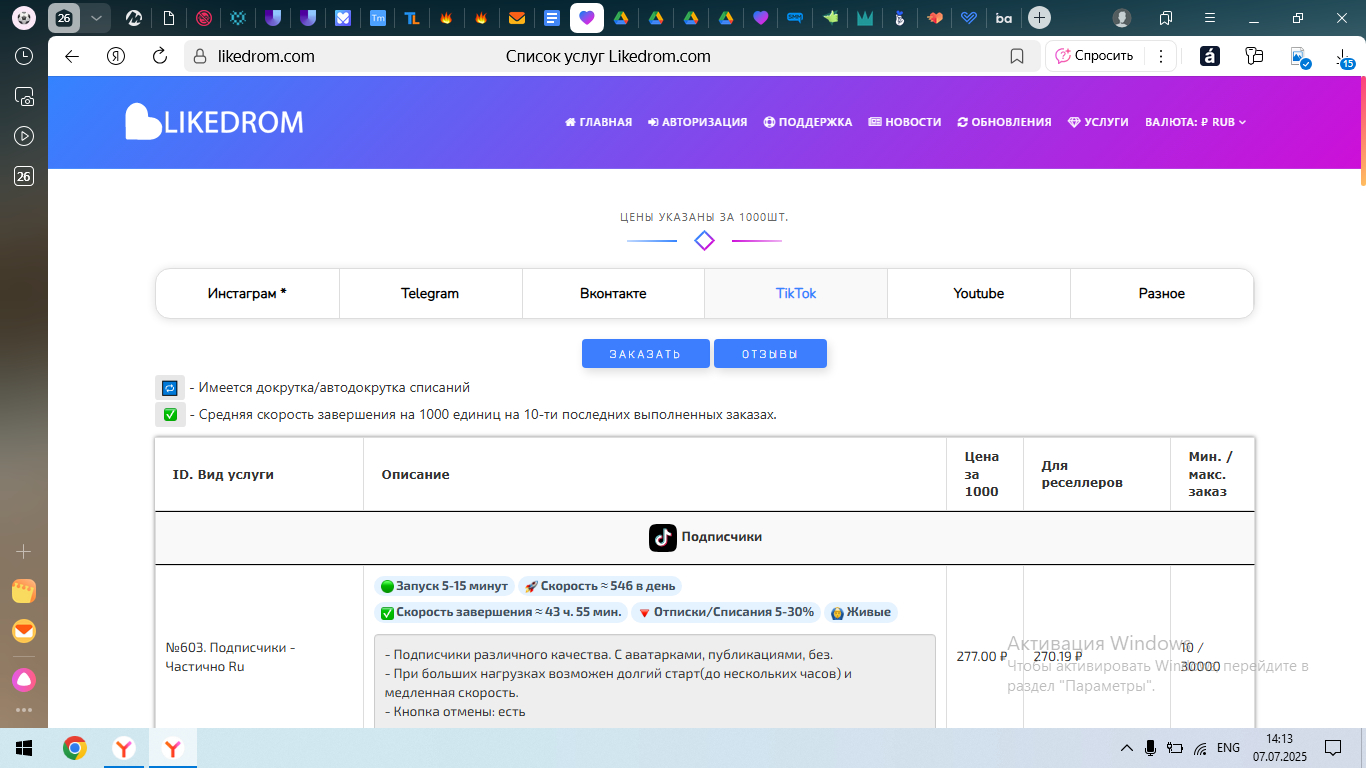Open the three-dots menu beside Спросить
The height and width of the screenshot is (768, 1366).
click(x=1160, y=56)
